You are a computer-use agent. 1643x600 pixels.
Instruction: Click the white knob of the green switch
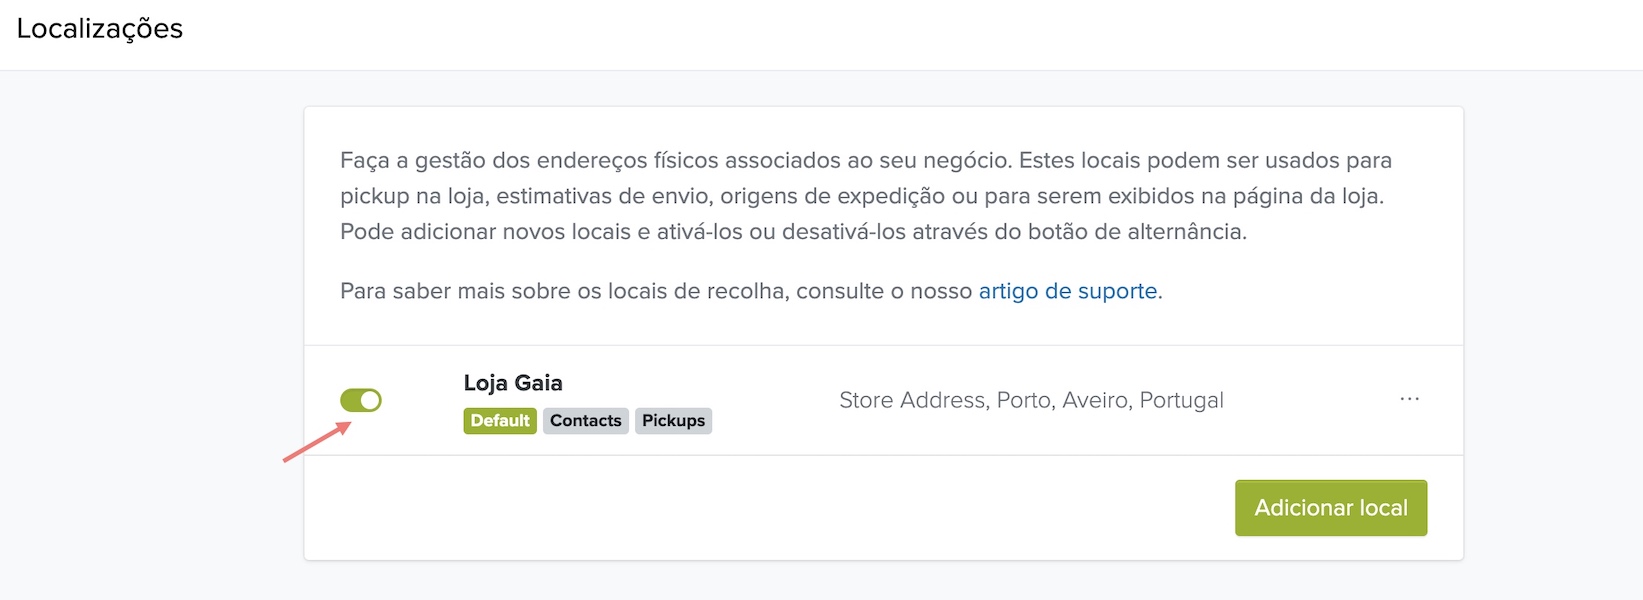click(370, 400)
